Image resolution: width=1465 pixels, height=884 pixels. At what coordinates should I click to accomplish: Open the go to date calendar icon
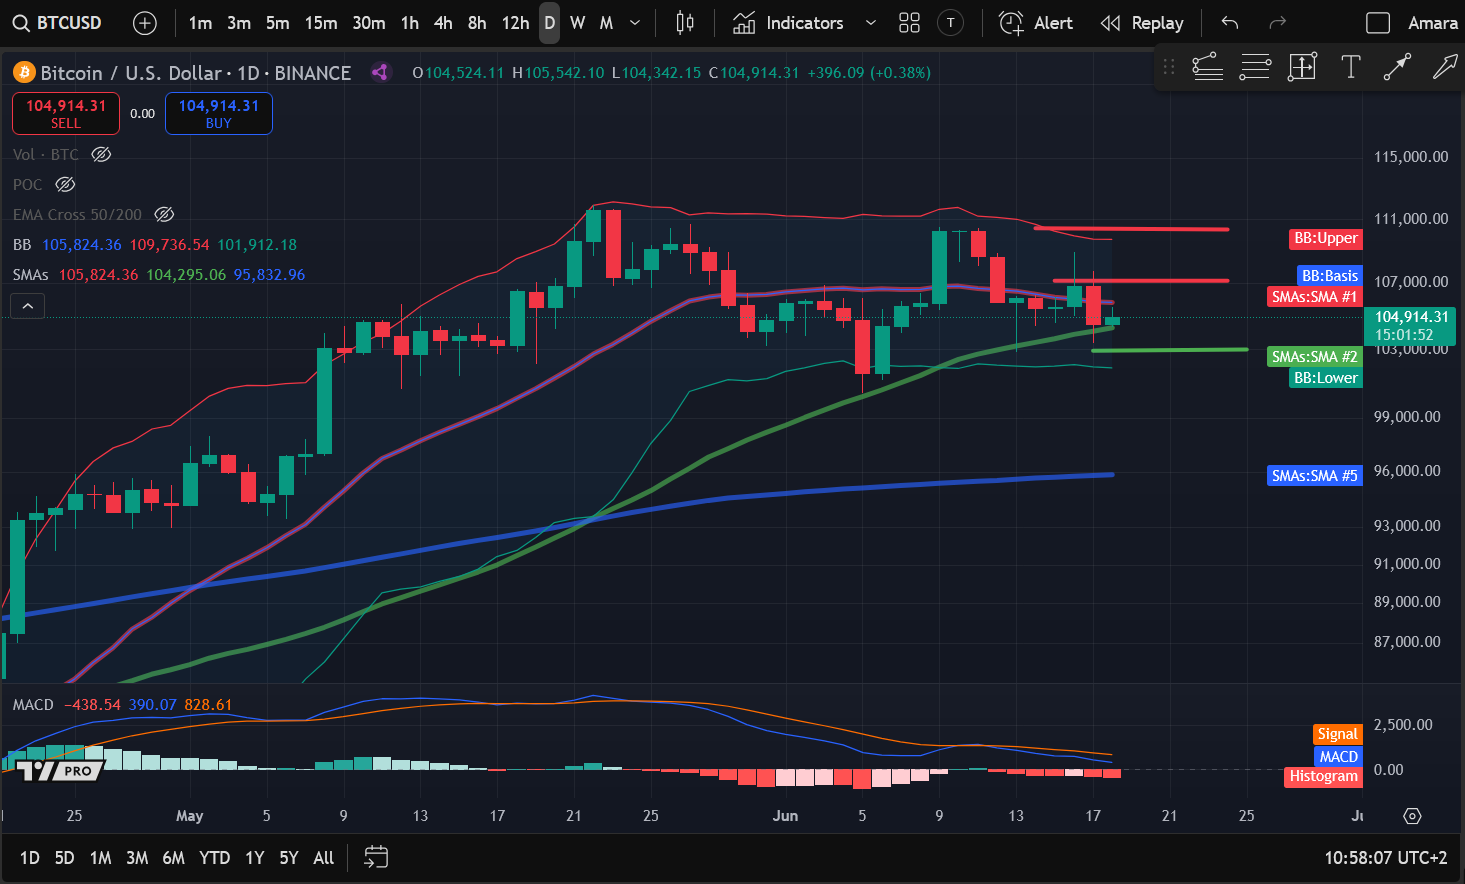(x=376, y=858)
